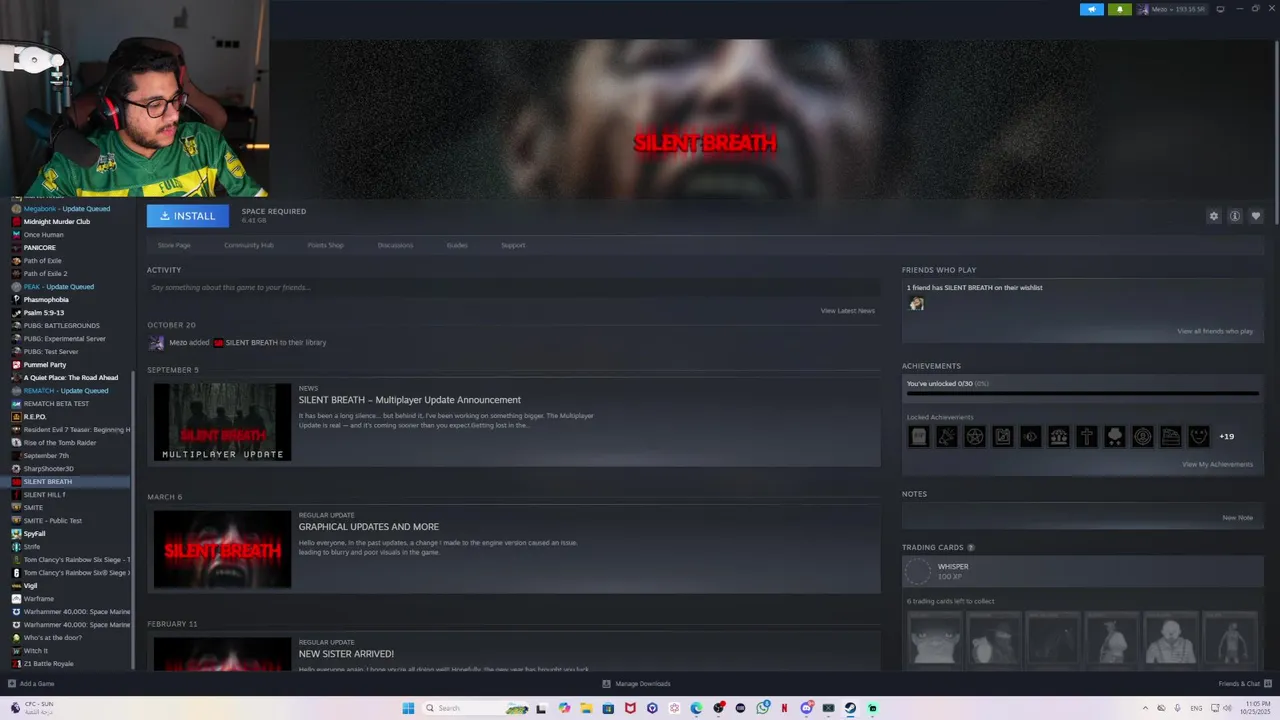Open GRAPHICAL UPDATES AND MORE post
The width and height of the screenshot is (1280, 720).
click(369, 527)
